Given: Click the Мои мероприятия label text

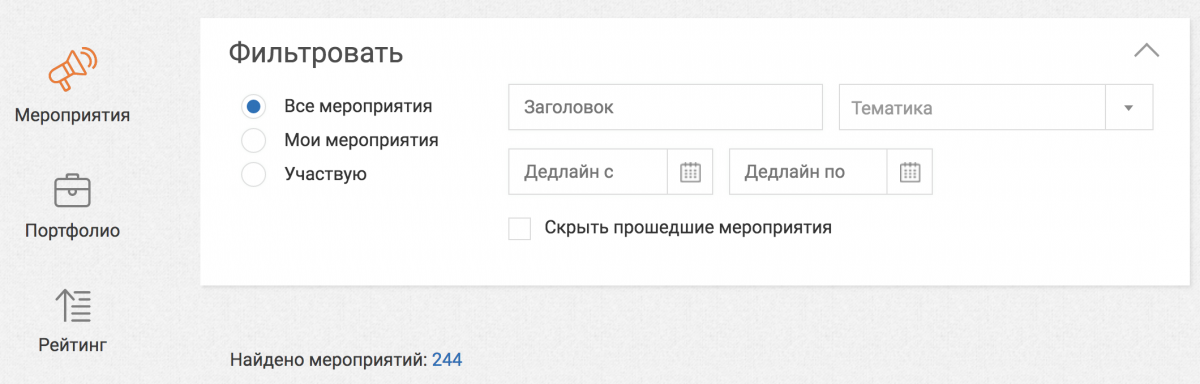Looking at the screenshot, I should tap(361, 140).
